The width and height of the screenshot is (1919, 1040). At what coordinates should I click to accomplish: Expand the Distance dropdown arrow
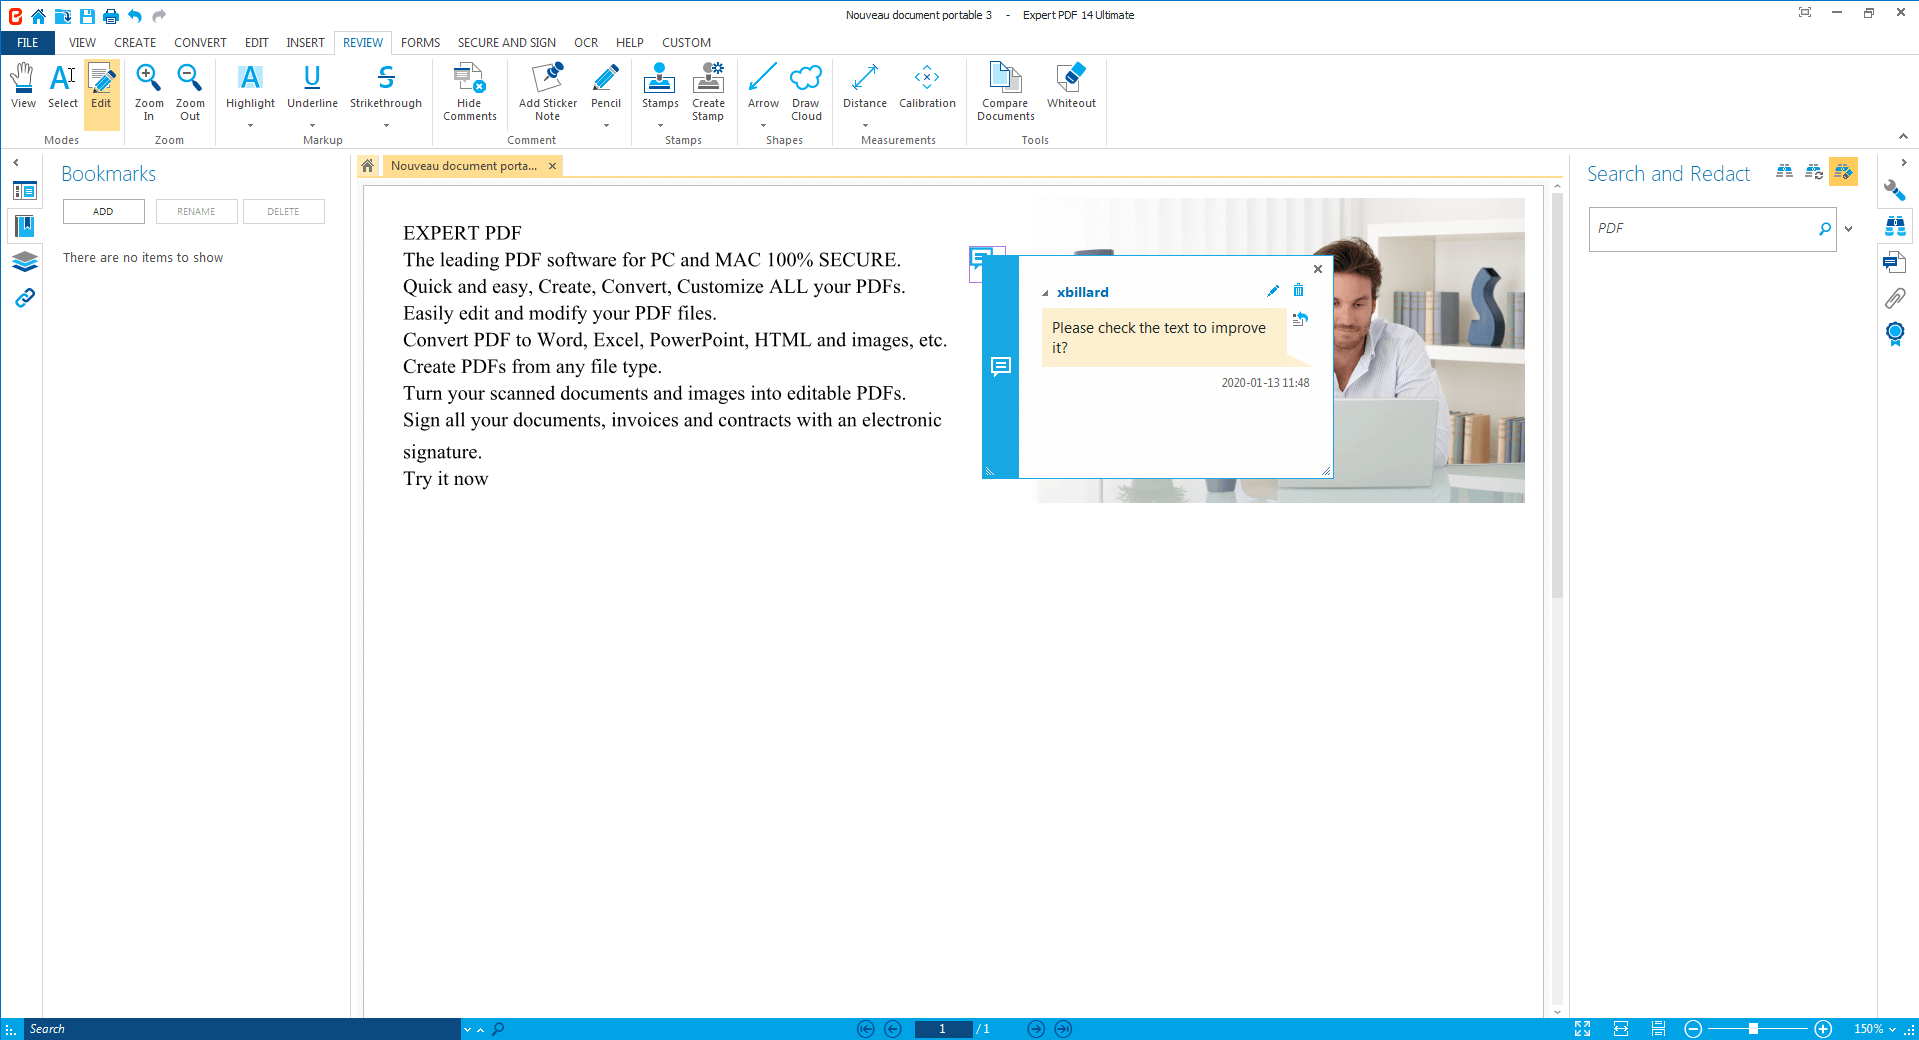click(865, 126)
